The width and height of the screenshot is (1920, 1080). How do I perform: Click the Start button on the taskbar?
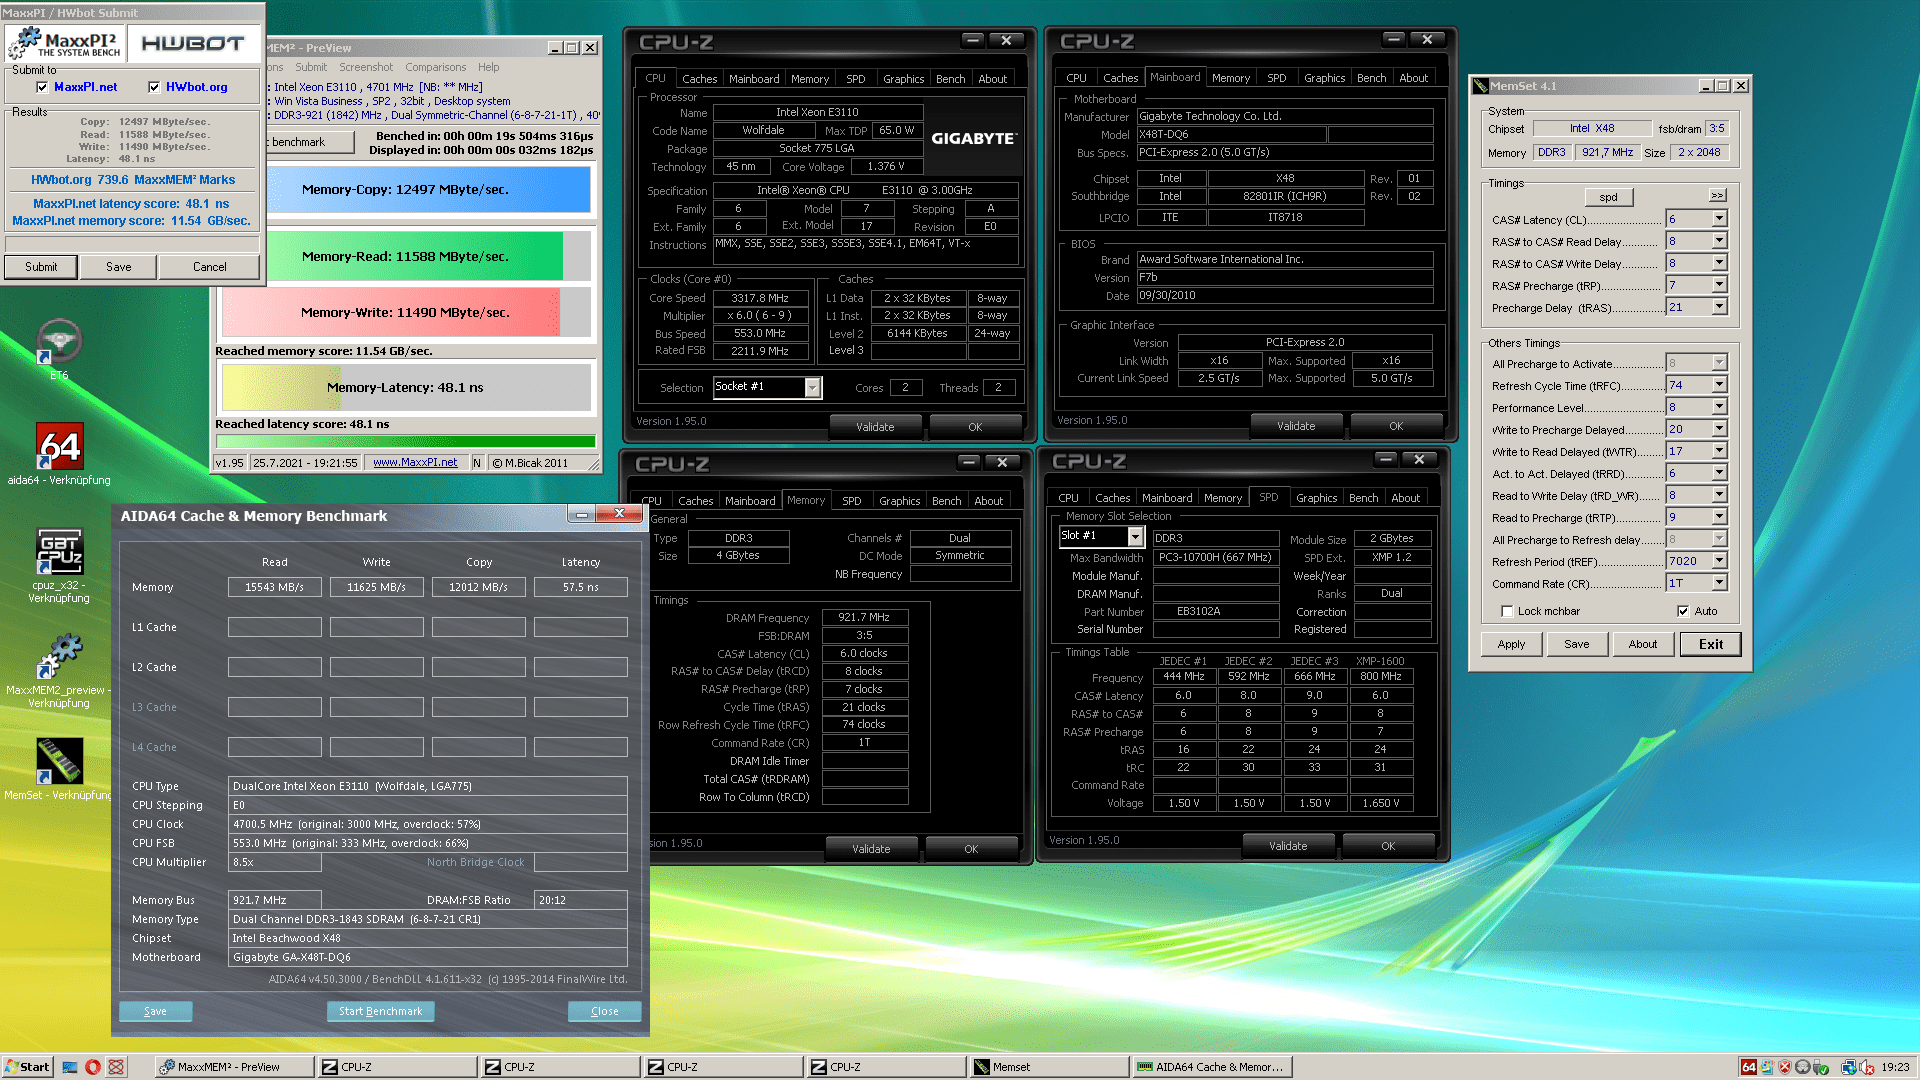26,1067
